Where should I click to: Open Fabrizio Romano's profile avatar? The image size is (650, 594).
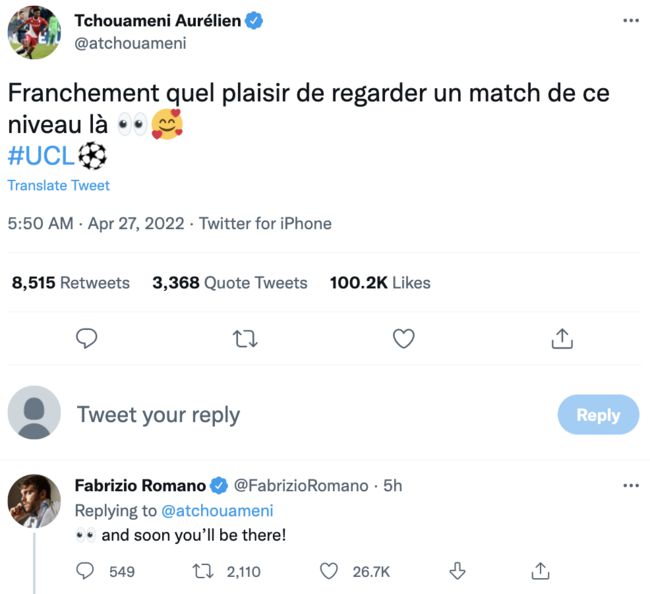[34, 501]
